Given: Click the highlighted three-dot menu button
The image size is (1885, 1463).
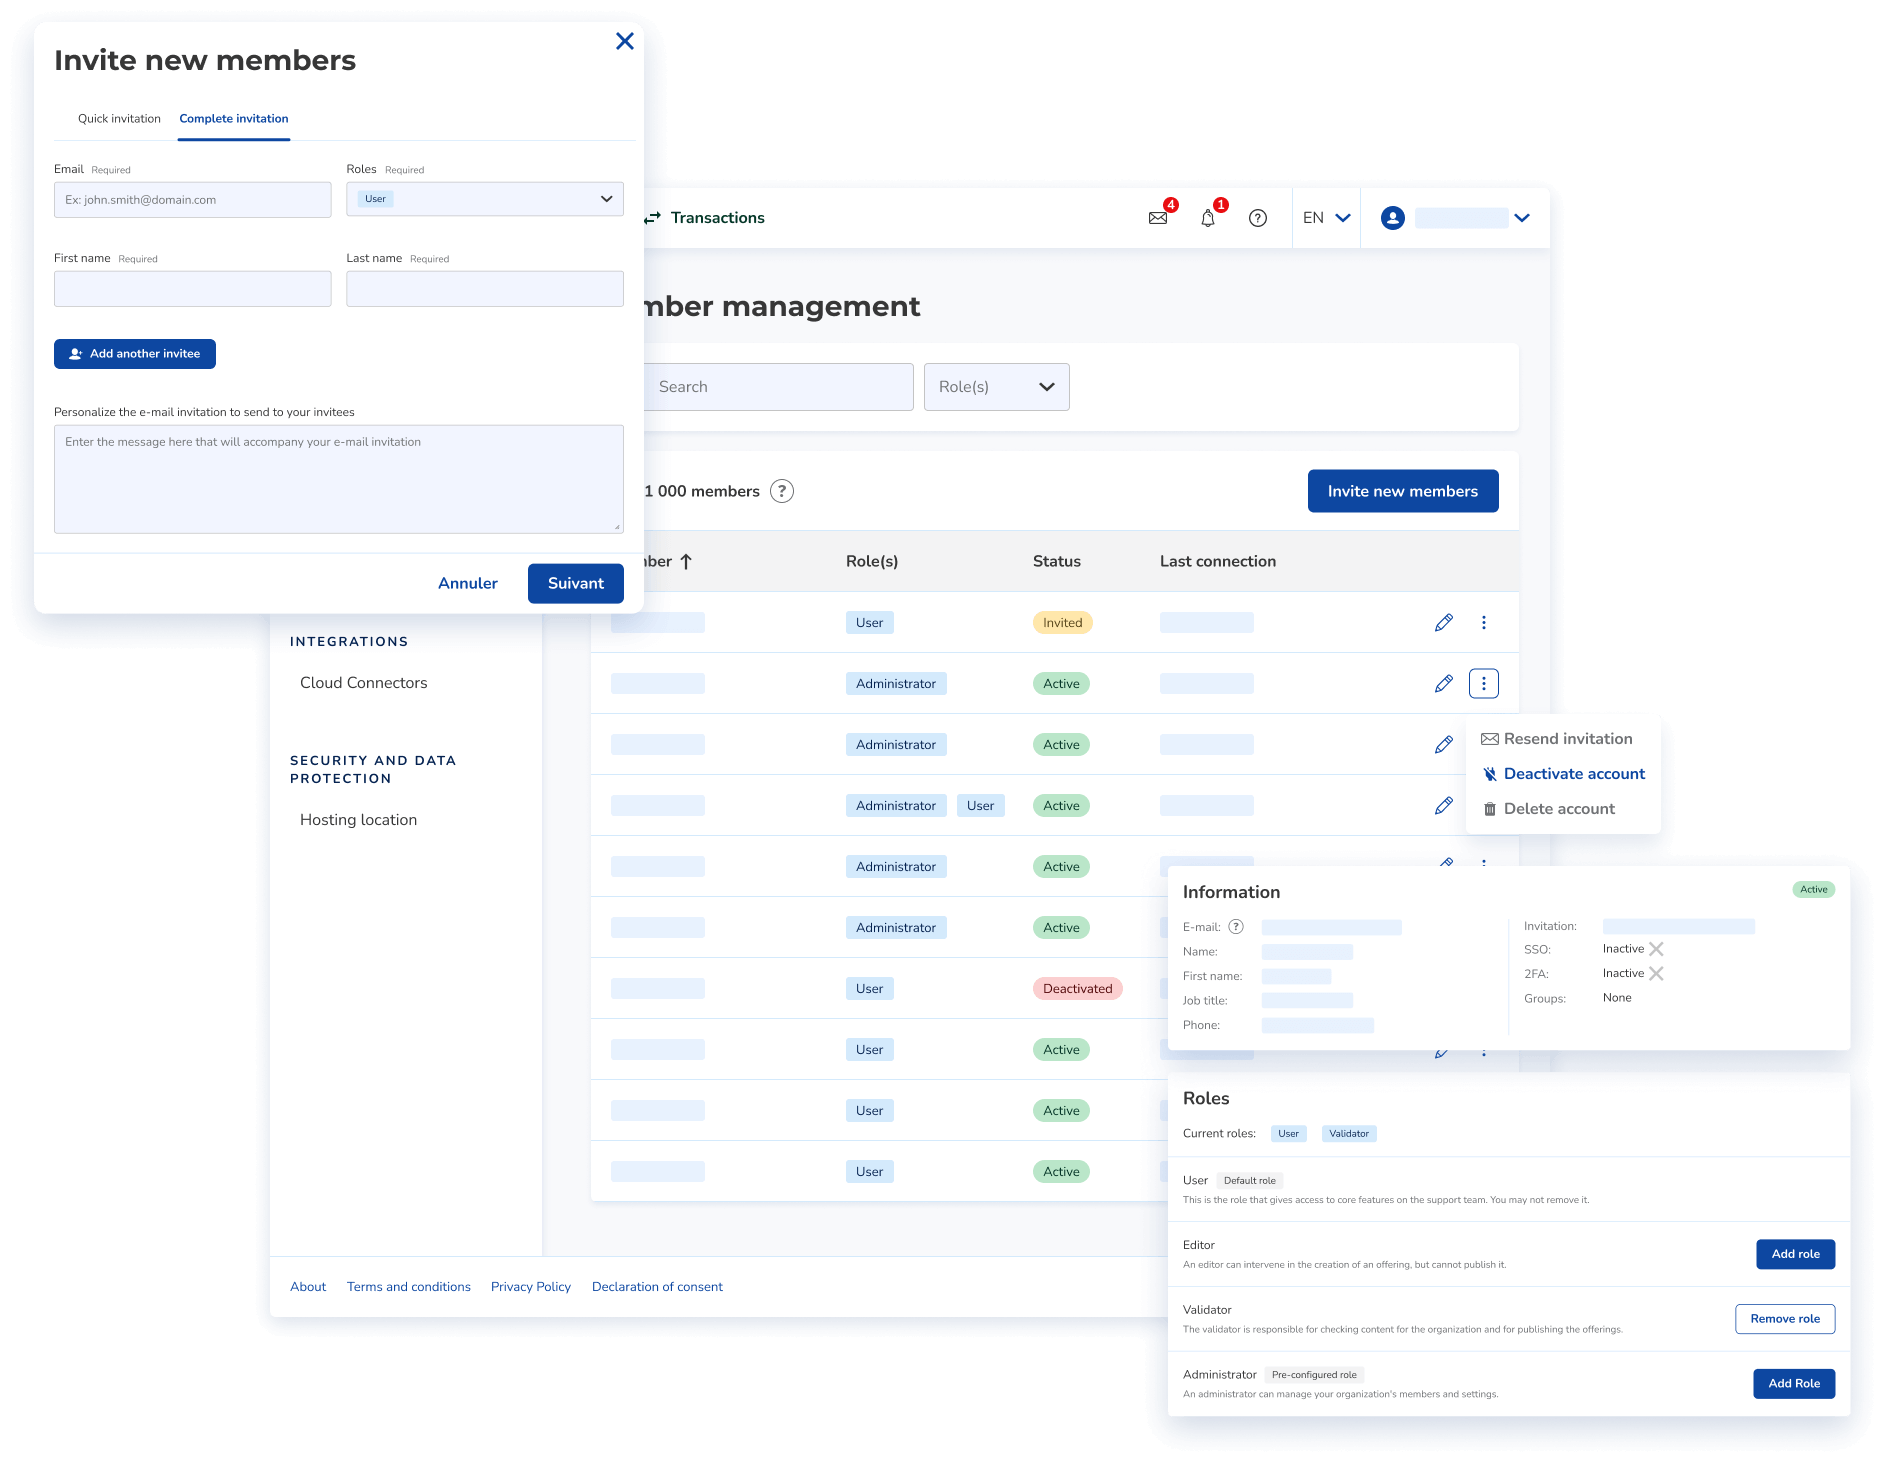Looking at the screenshot, I should tap(1484, 684).
